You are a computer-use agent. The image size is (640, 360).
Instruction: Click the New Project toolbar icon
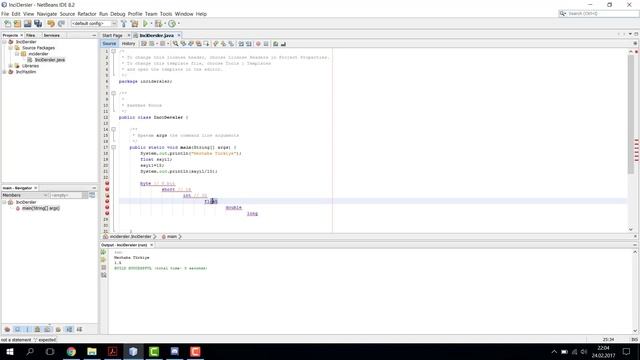tap(18, 24)
